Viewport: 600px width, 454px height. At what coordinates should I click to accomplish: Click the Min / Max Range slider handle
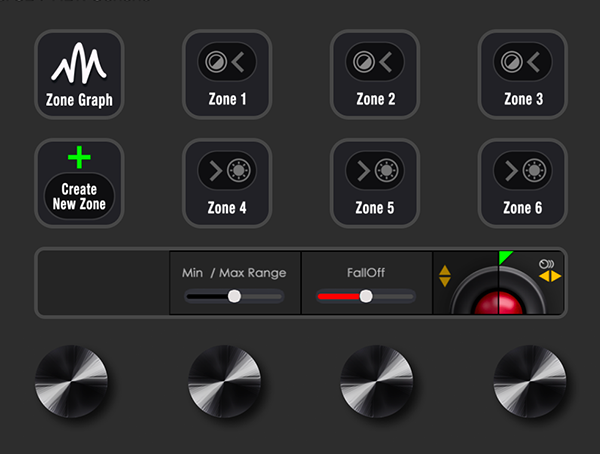click(x=234, y=296)
